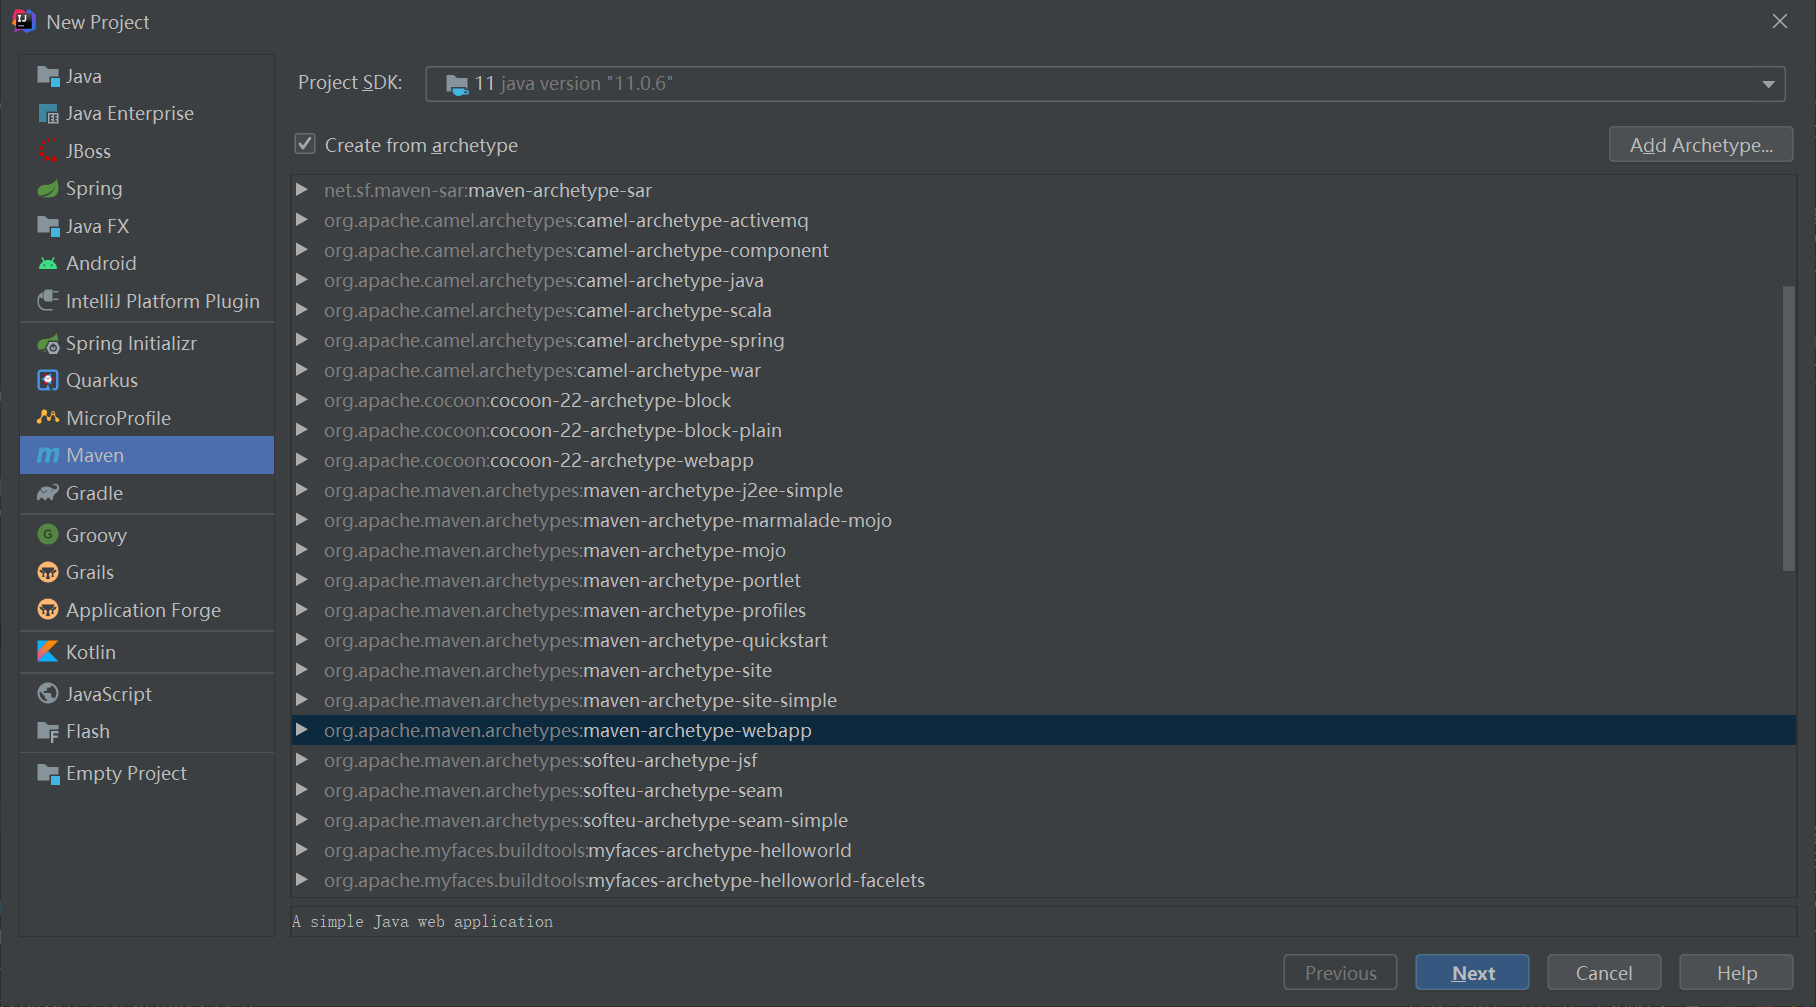Open the Project SDK dropdown arrow

(x=1768, y=84)
